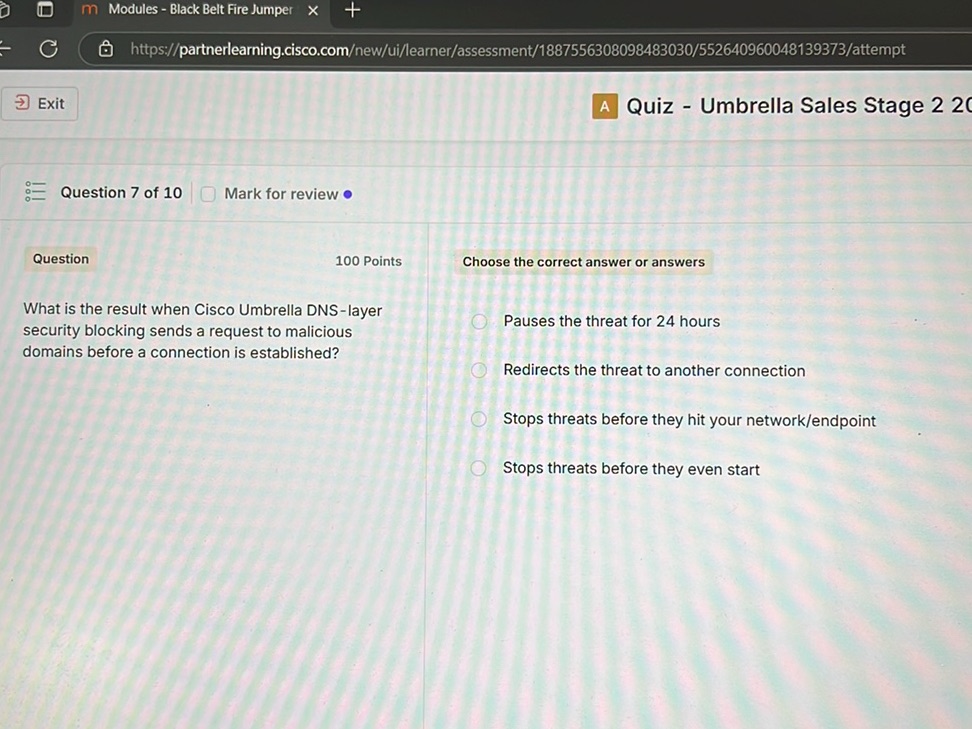Select radio Stops threats before they even start
972x729 pixels.
pos(480,468)
